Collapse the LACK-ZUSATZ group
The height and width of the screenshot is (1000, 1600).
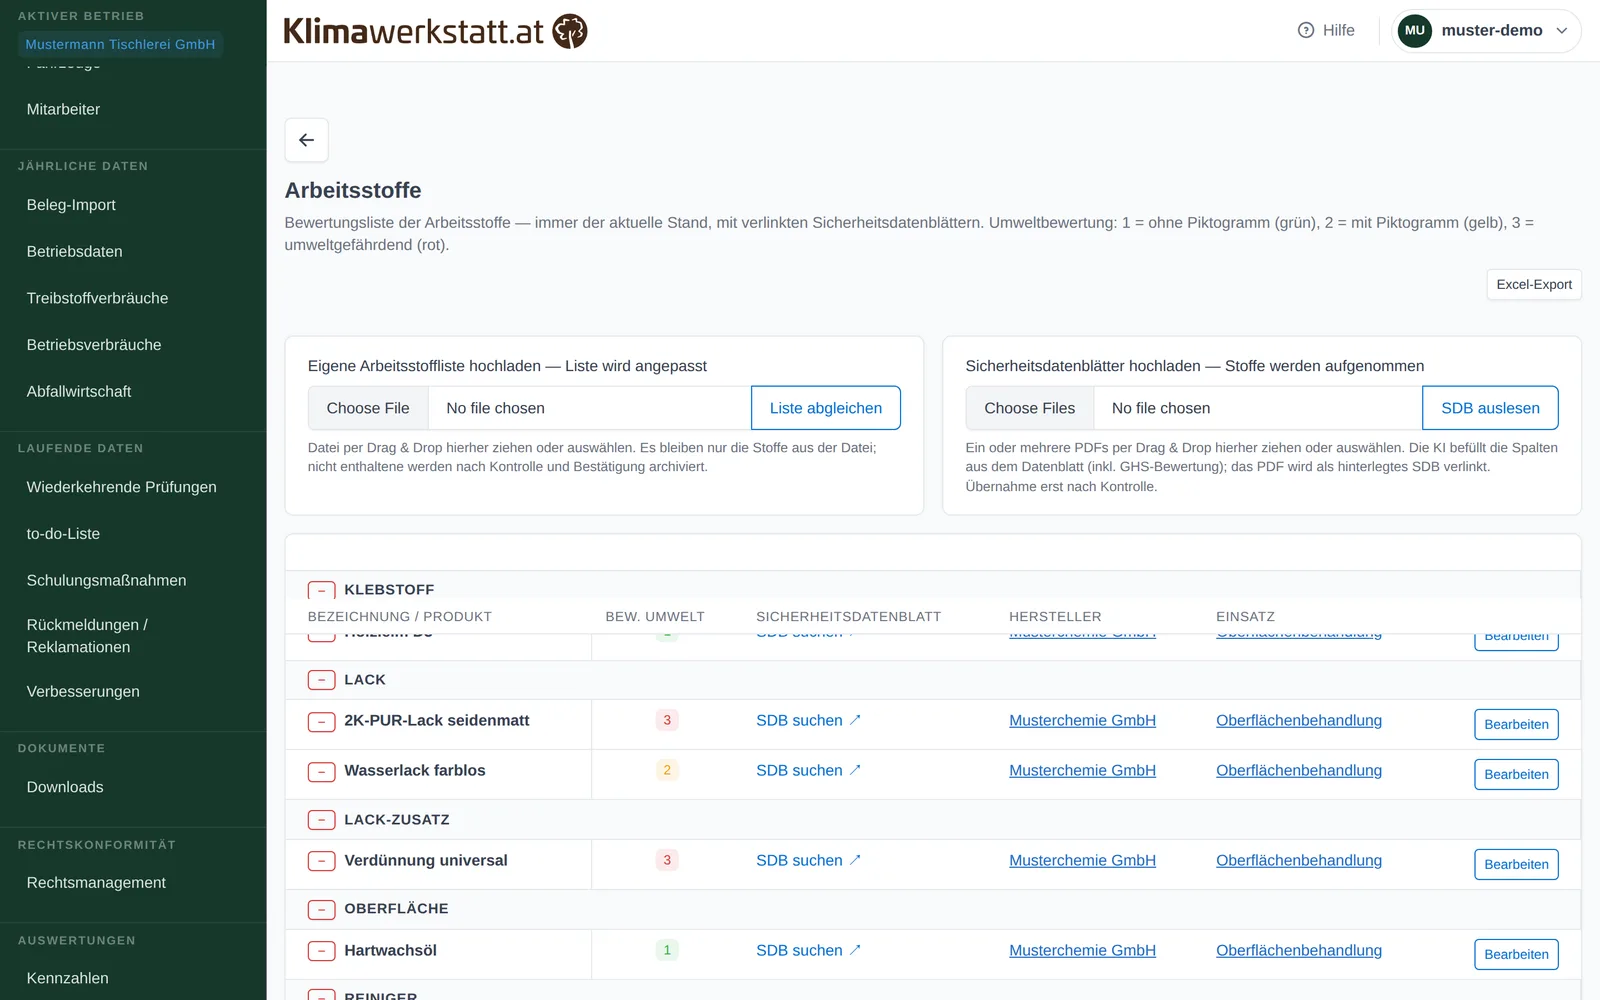point(321,820)
